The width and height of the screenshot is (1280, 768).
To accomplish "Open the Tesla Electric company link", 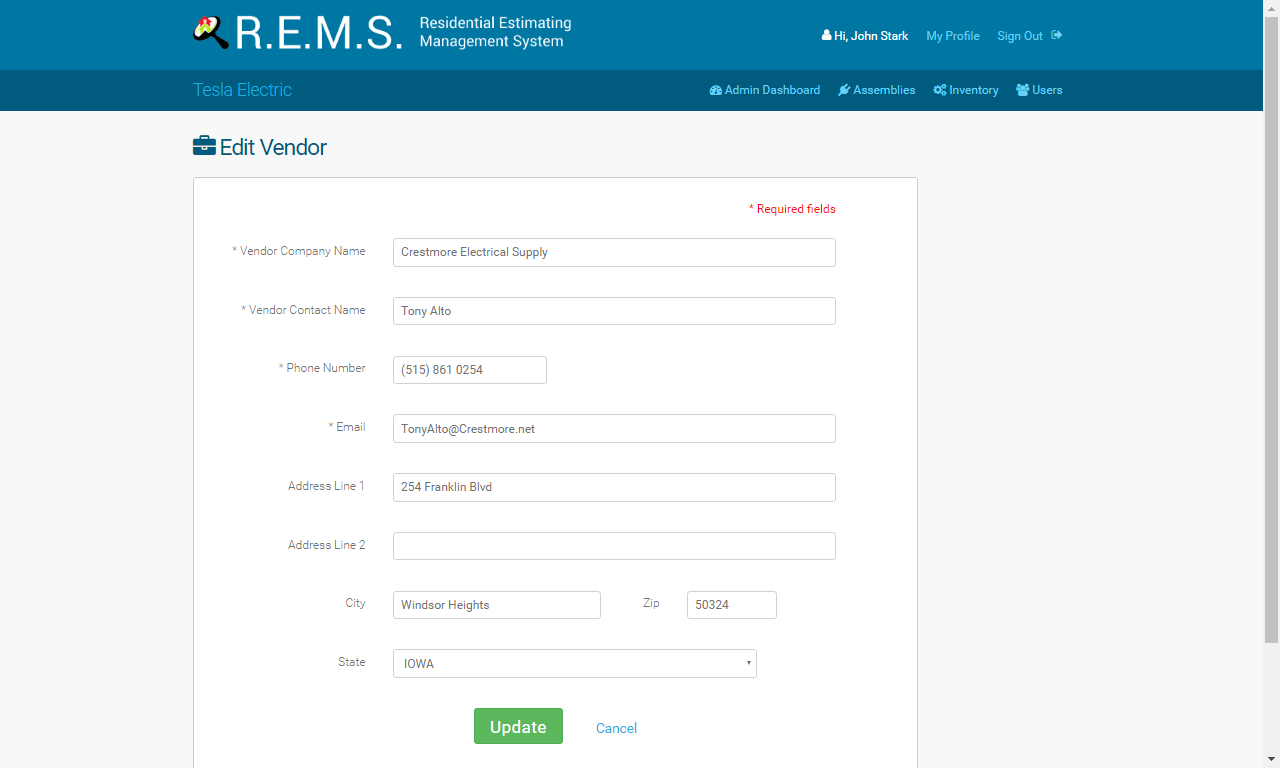I will [x=242, y=90].
